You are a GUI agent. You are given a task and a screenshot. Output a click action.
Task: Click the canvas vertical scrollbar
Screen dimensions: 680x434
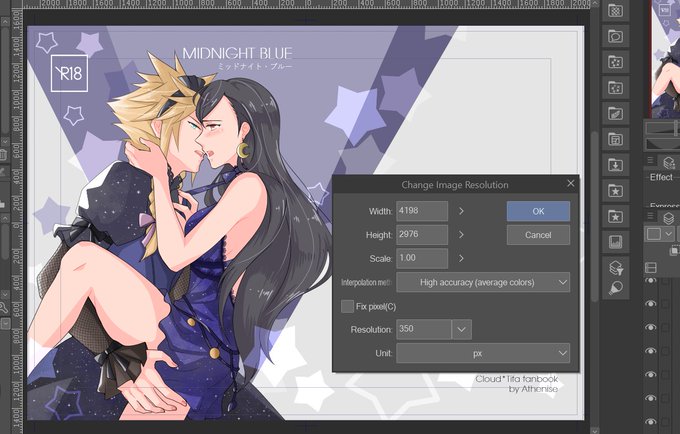(595, 215)
